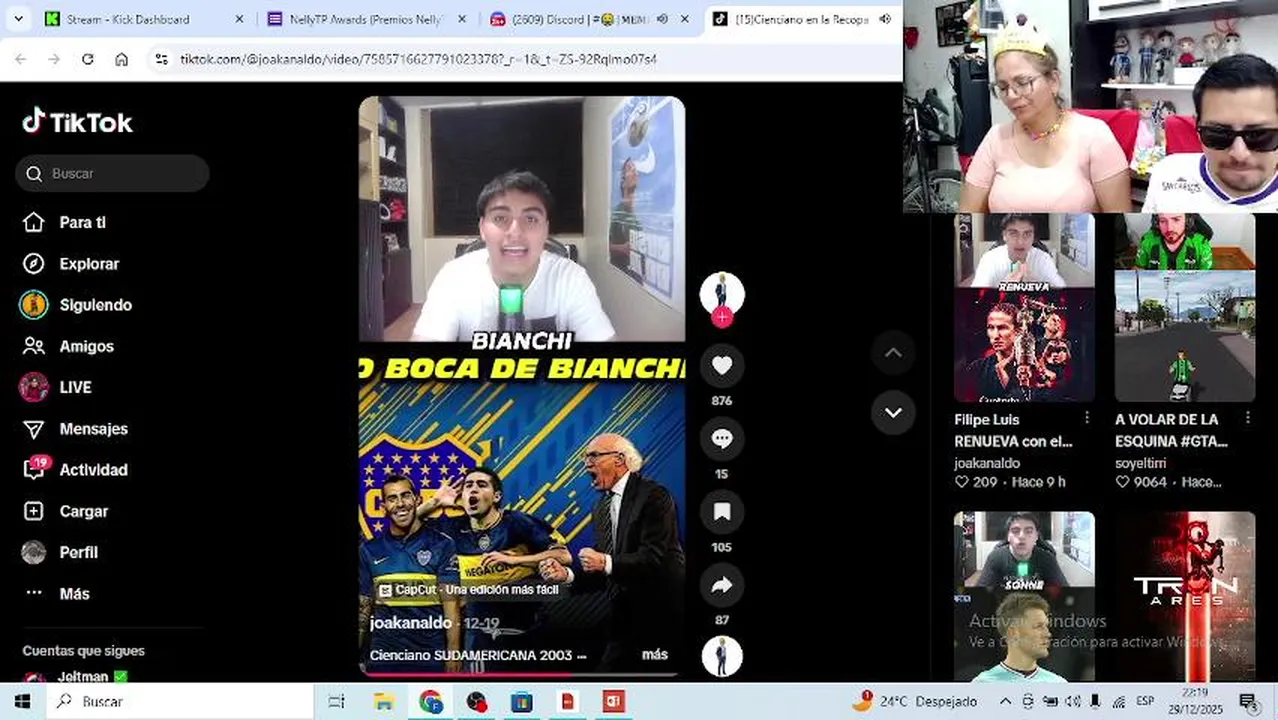Image resolution: width=1278 pixels, height=720 pixels.
Task: Show hidden tray icons chevron
Action: tap(1006, 701)
